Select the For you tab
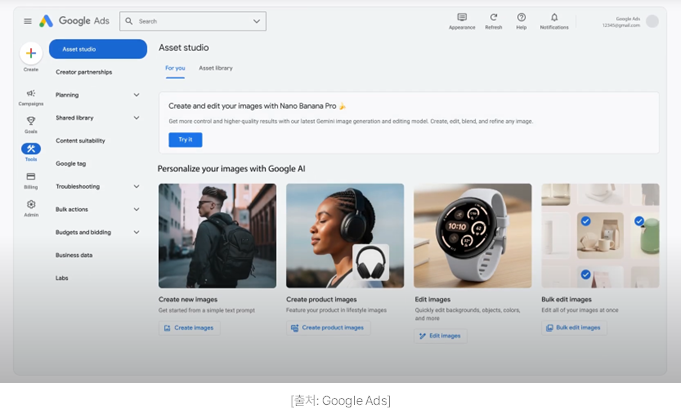This screenshot has height=416, width=681. [175, 68]
